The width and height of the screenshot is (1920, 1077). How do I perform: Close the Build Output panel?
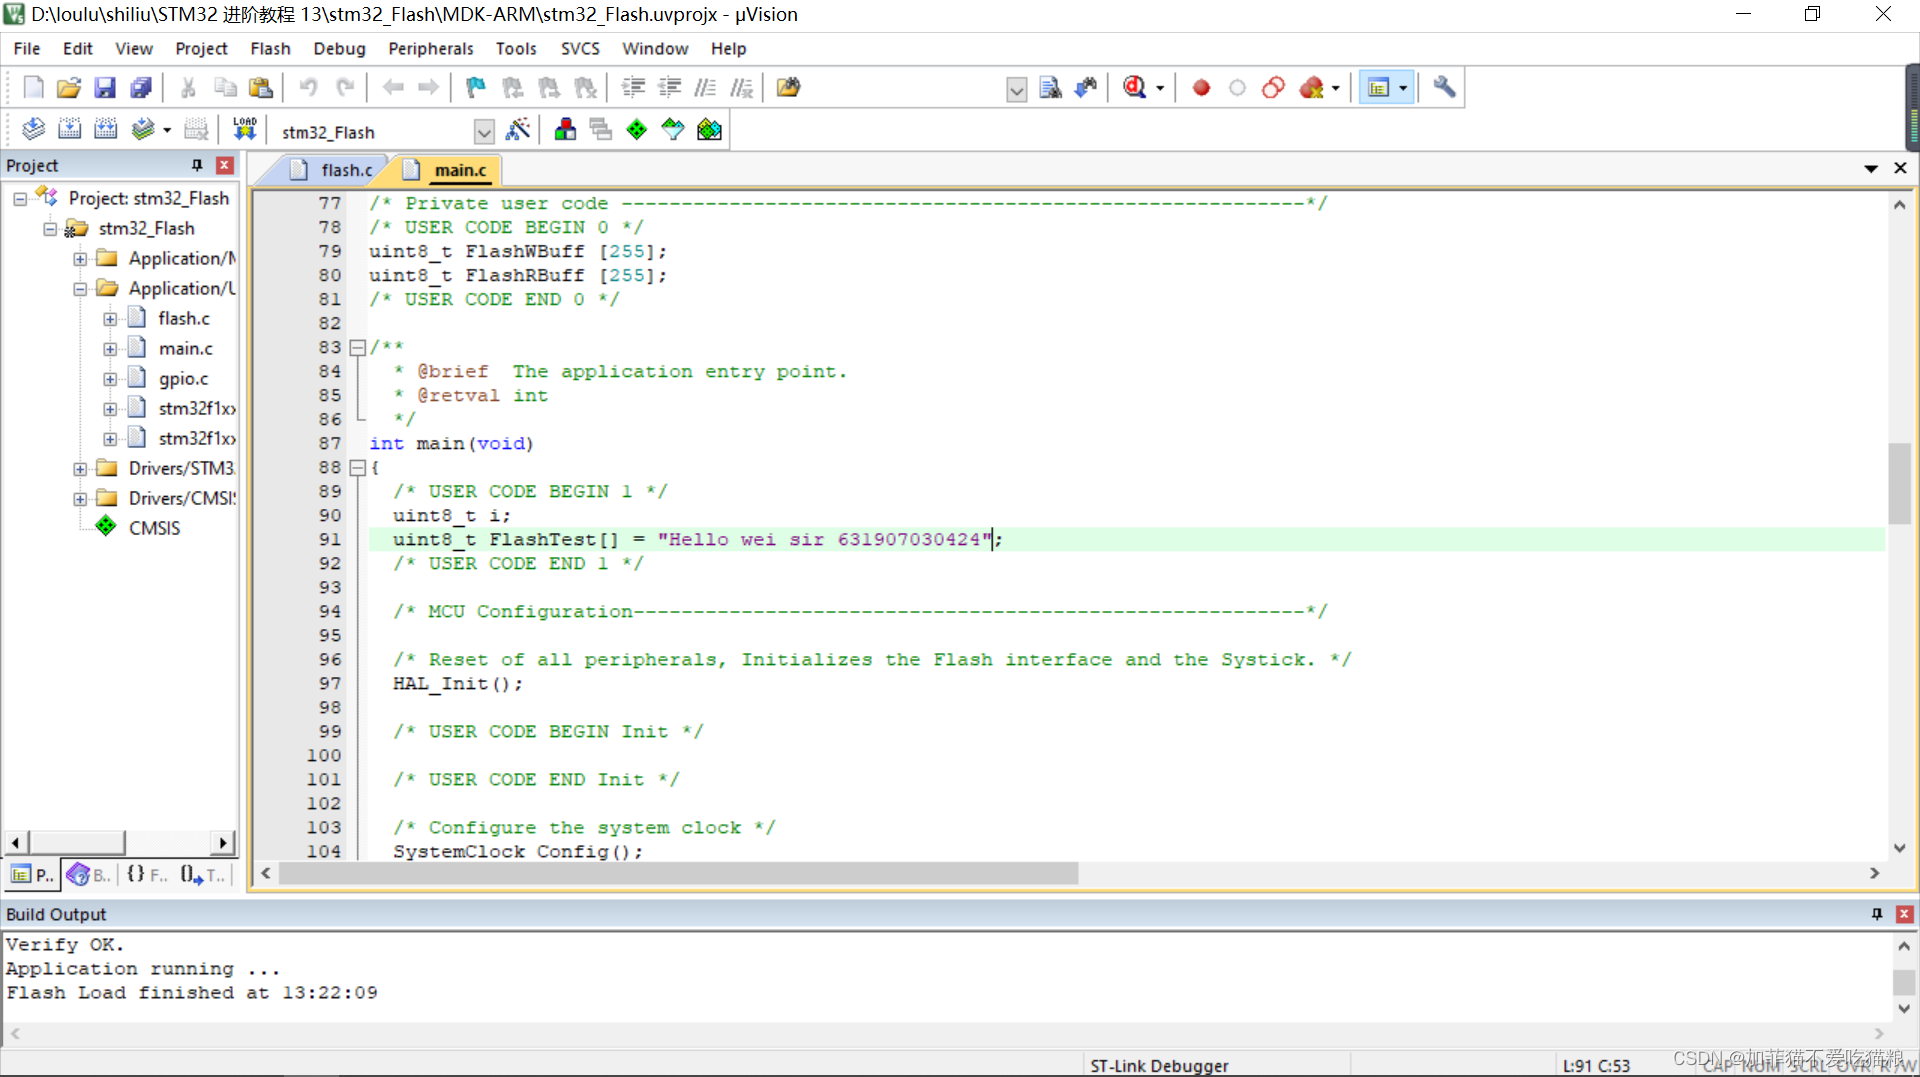coord(1905,914)
